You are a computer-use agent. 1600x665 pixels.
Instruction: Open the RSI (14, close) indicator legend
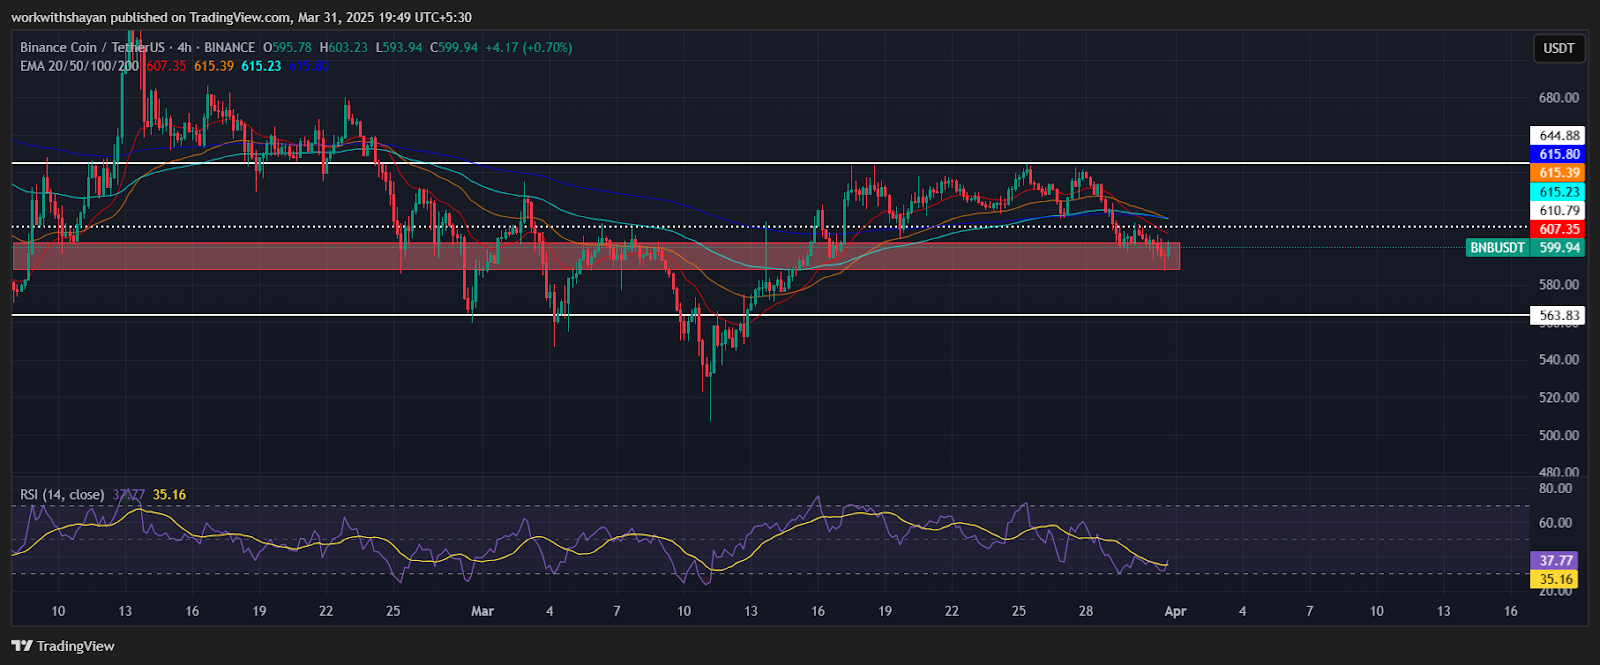(62, 494)
